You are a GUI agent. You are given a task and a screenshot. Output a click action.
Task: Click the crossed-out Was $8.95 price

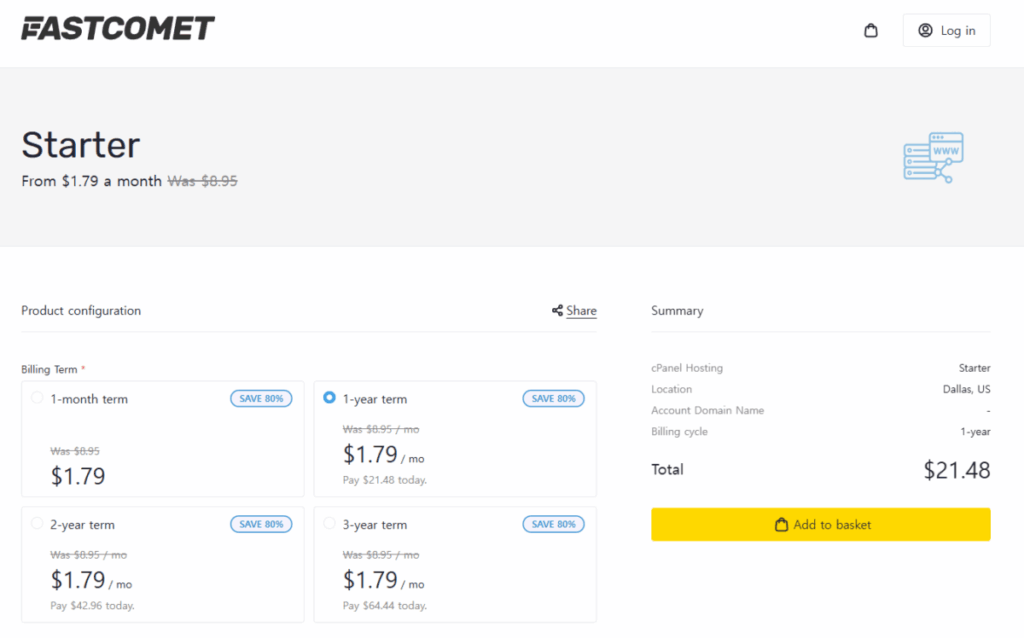click(203, 181)
